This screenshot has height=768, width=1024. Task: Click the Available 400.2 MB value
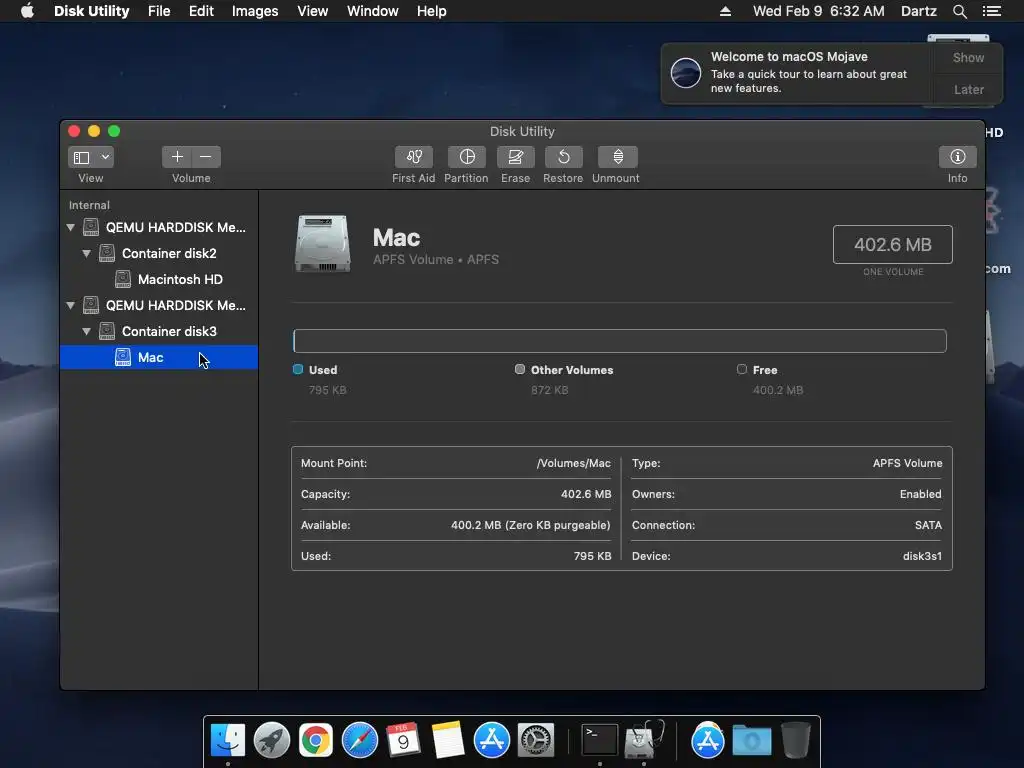tap(530, 525)
